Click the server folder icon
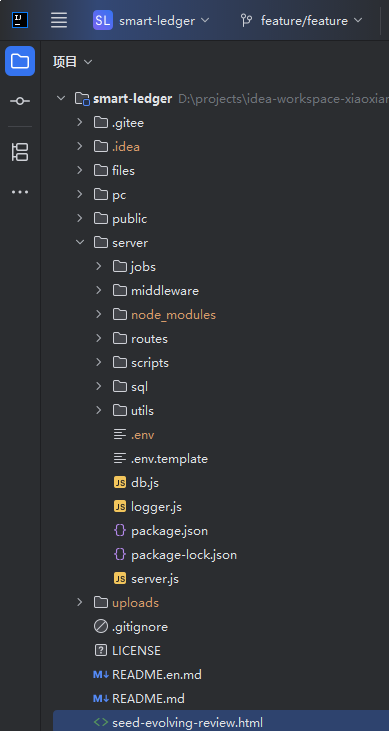389x731 pixels. pyautogui.click(x=101, y=242)
